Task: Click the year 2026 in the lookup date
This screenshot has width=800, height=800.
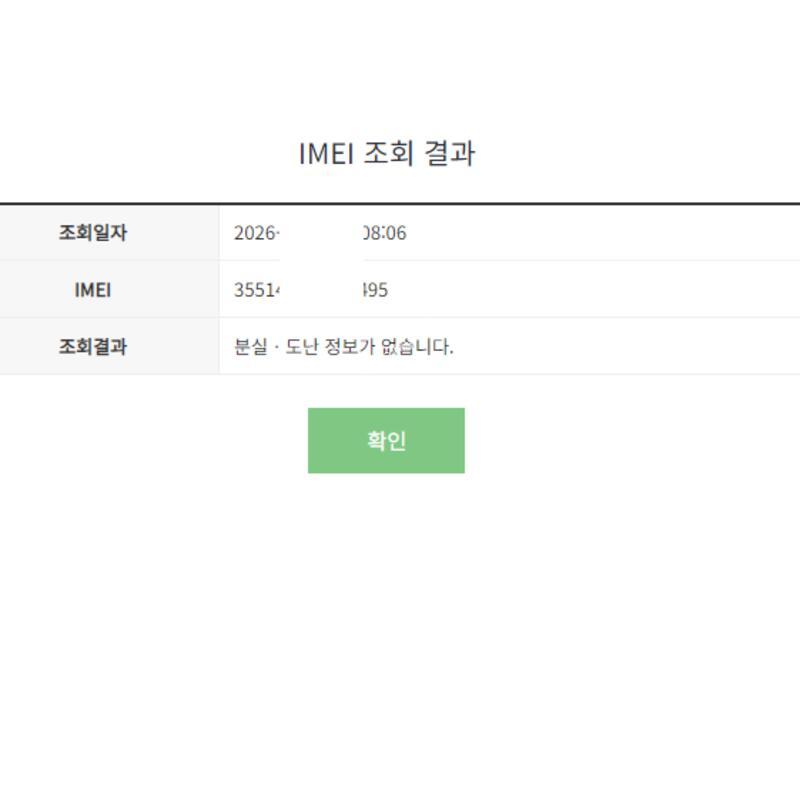Action: 255,233
